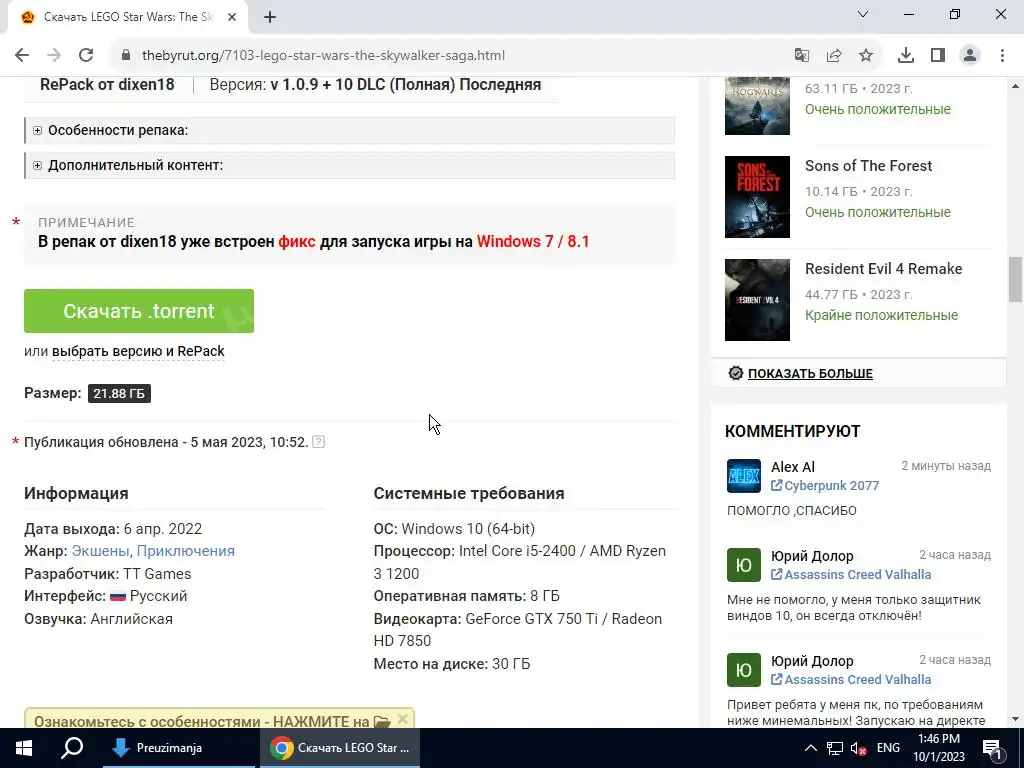
Task: Open Google Translate page icon
Action: pyautogui.click(x=802, y=56)
